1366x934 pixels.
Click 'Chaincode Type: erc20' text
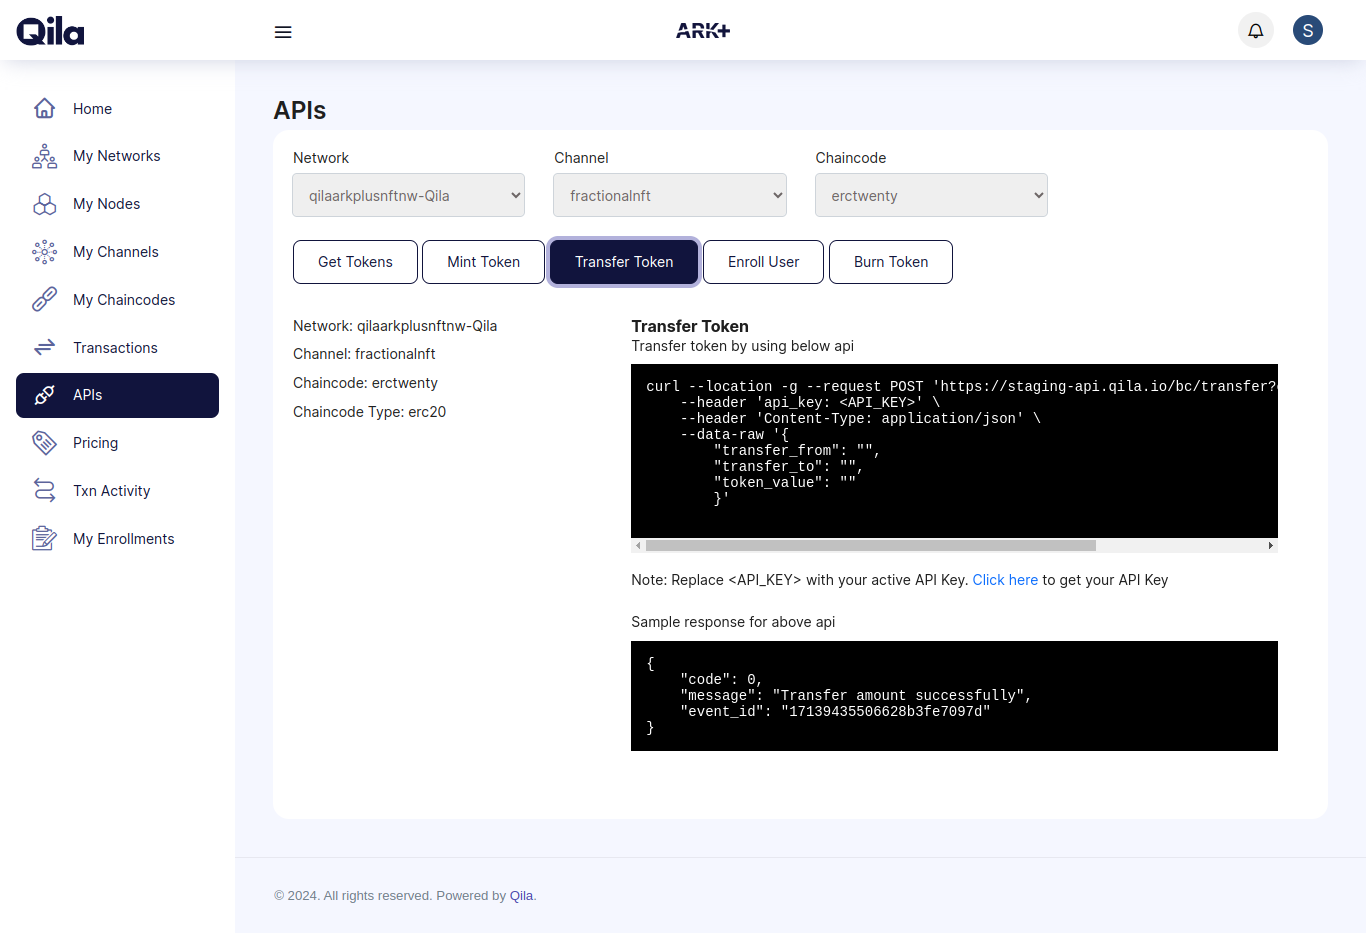pyautogui.click(x=369, y=412)
